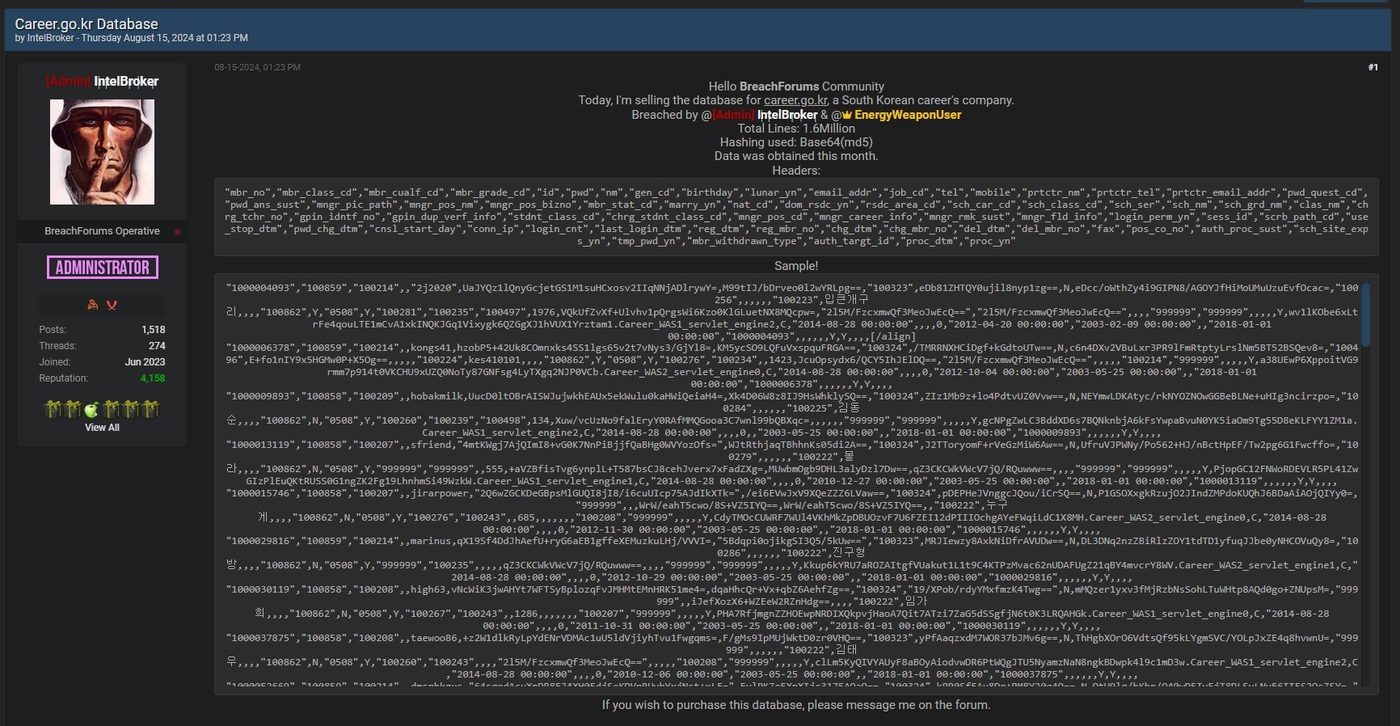Viewport: 1400px width, 726px height.
Task: Click the 'Total Lines: 1.6Million' text
Action: point(796,129)
